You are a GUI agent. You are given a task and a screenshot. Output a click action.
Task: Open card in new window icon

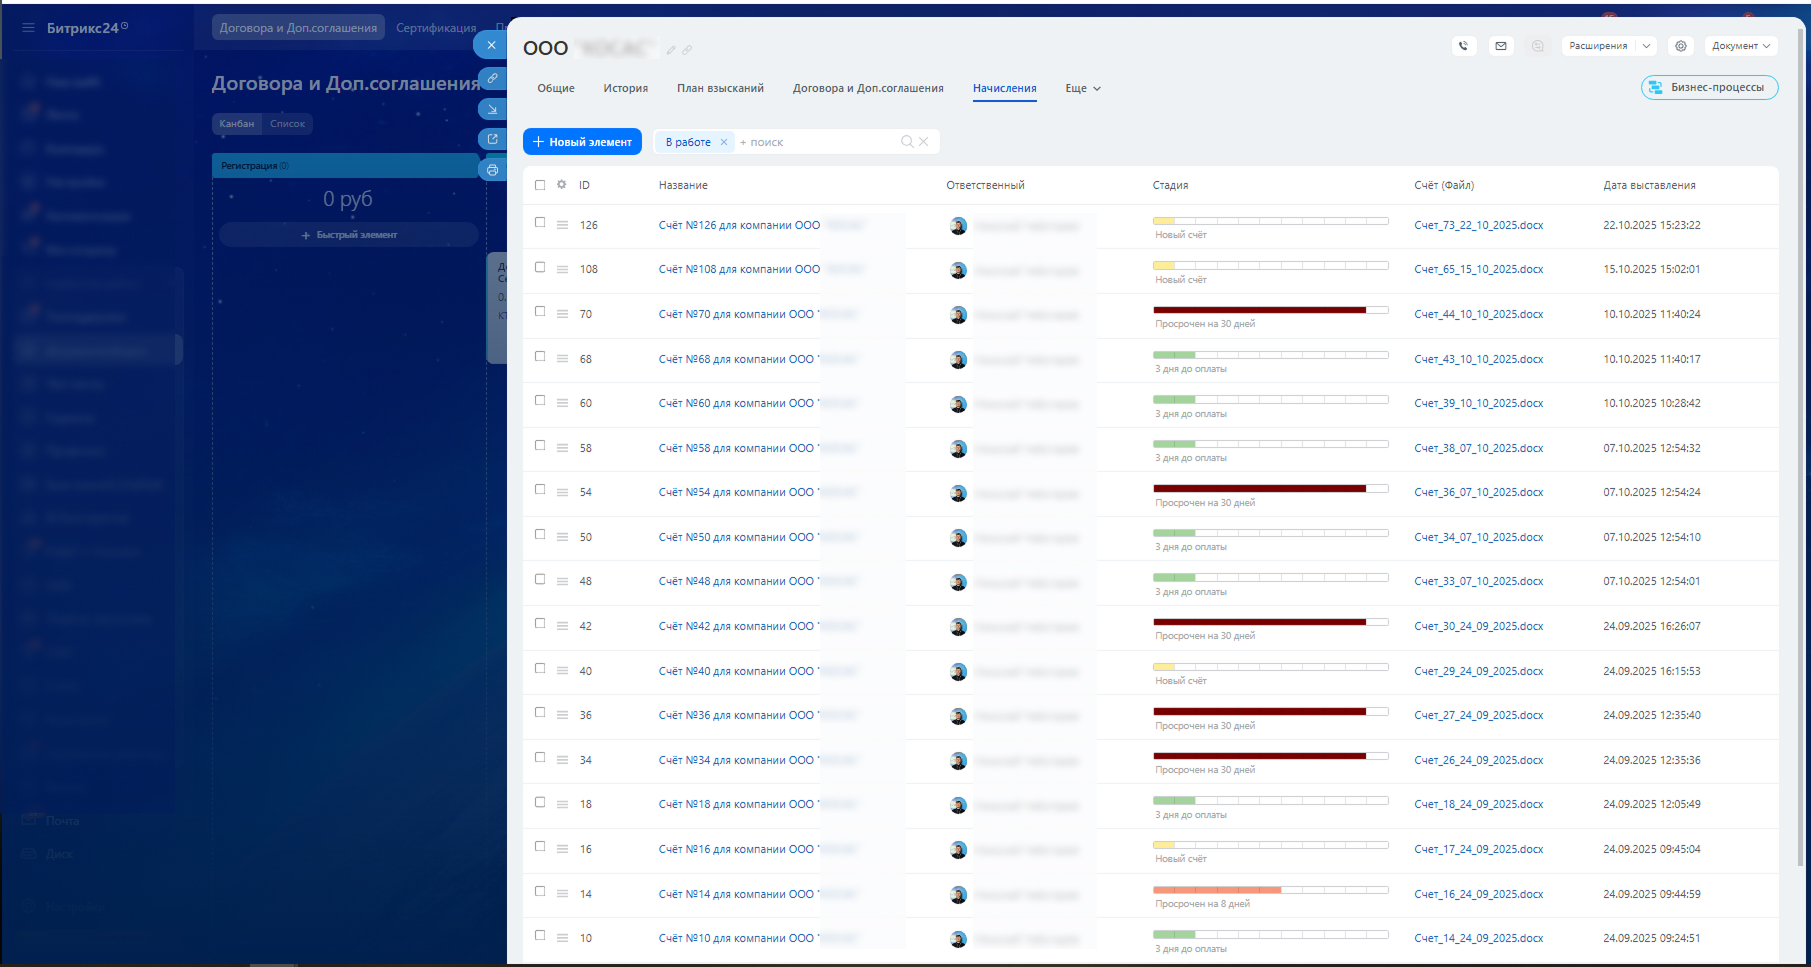(492, 139)
